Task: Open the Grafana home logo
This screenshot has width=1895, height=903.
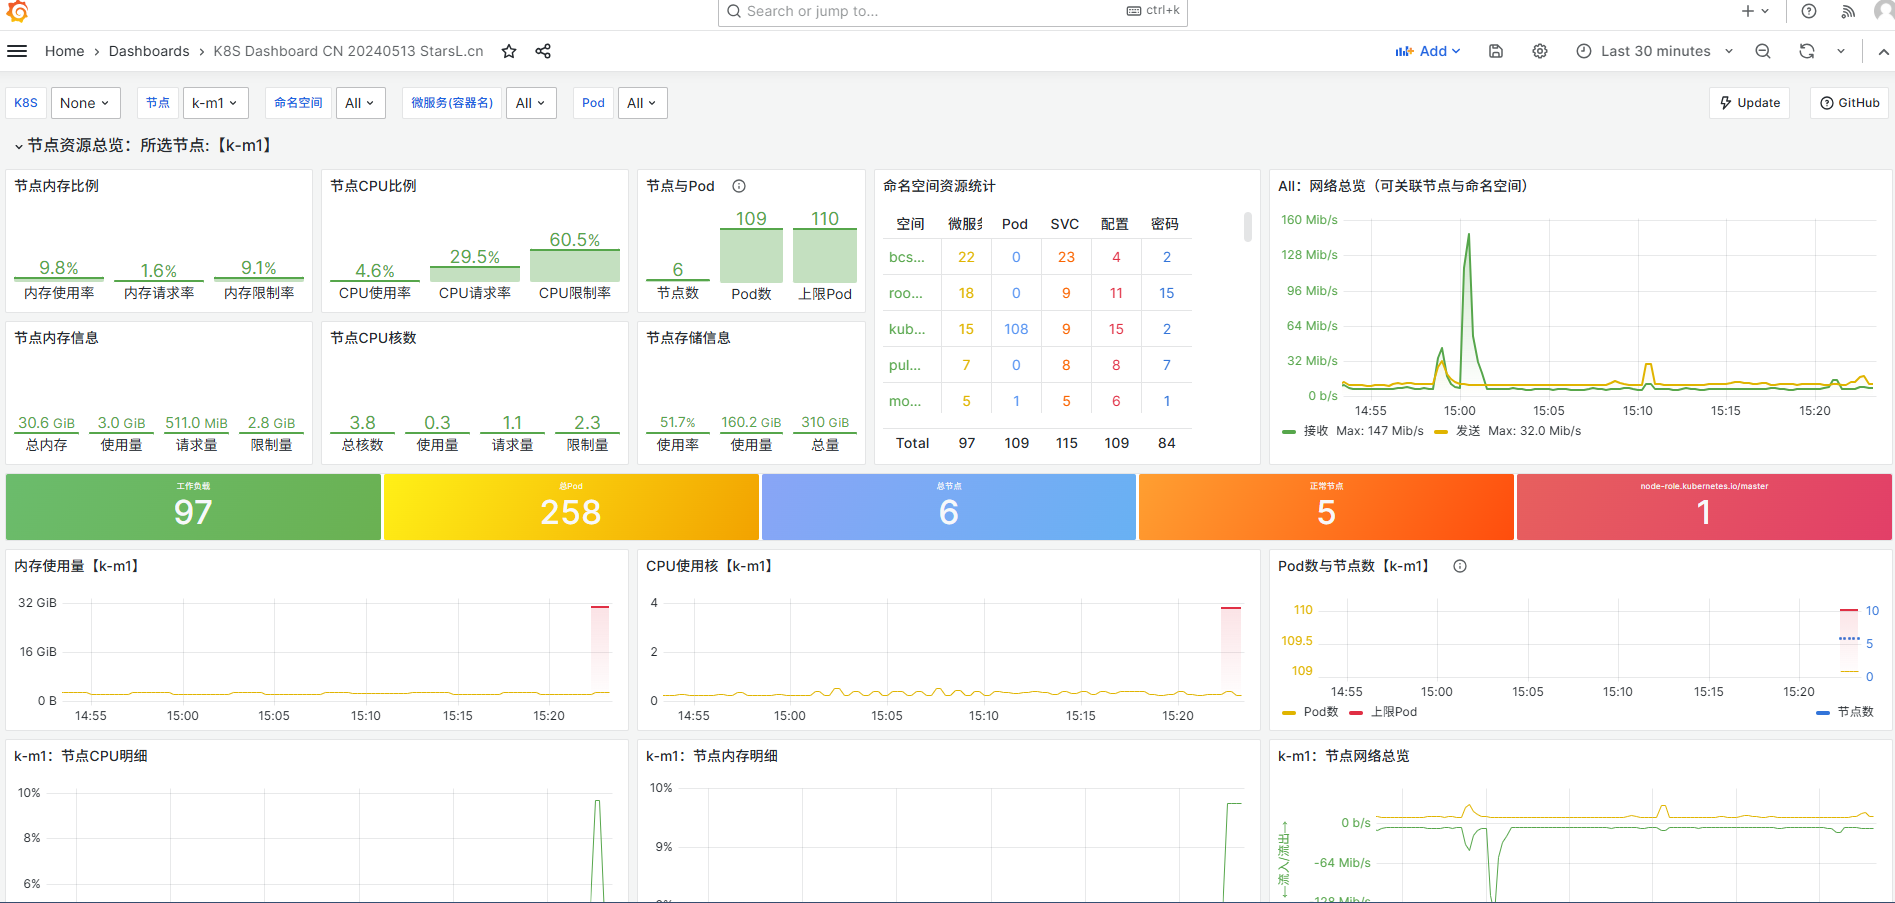Action: pyautogui.click(x=17, y=10)
